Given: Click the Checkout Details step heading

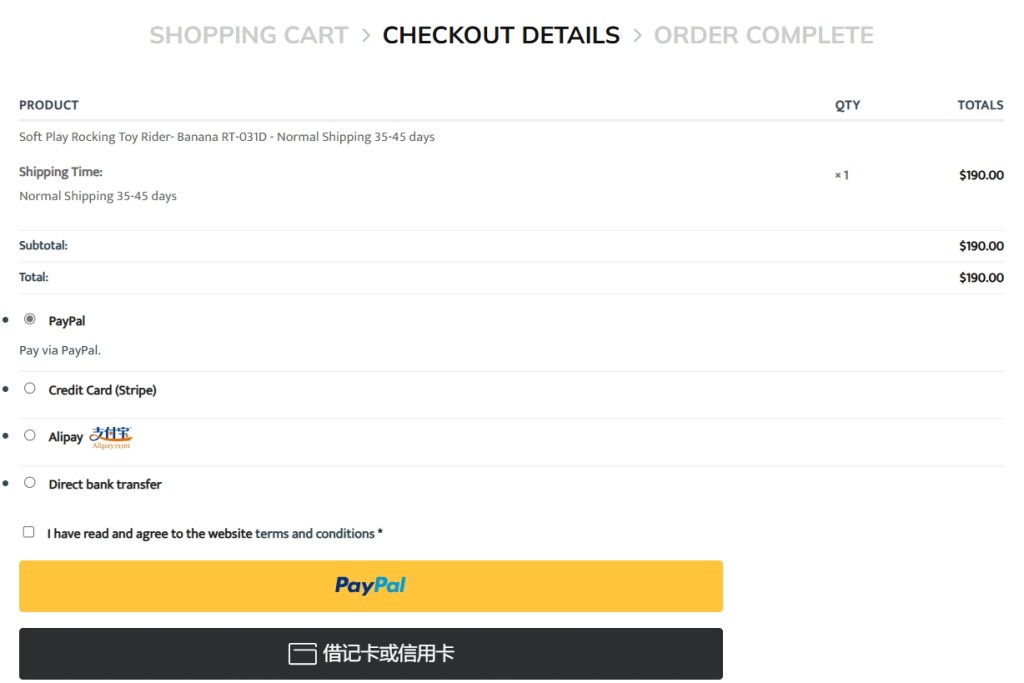Looking at the screenshot, I should (x=501, y=36).
